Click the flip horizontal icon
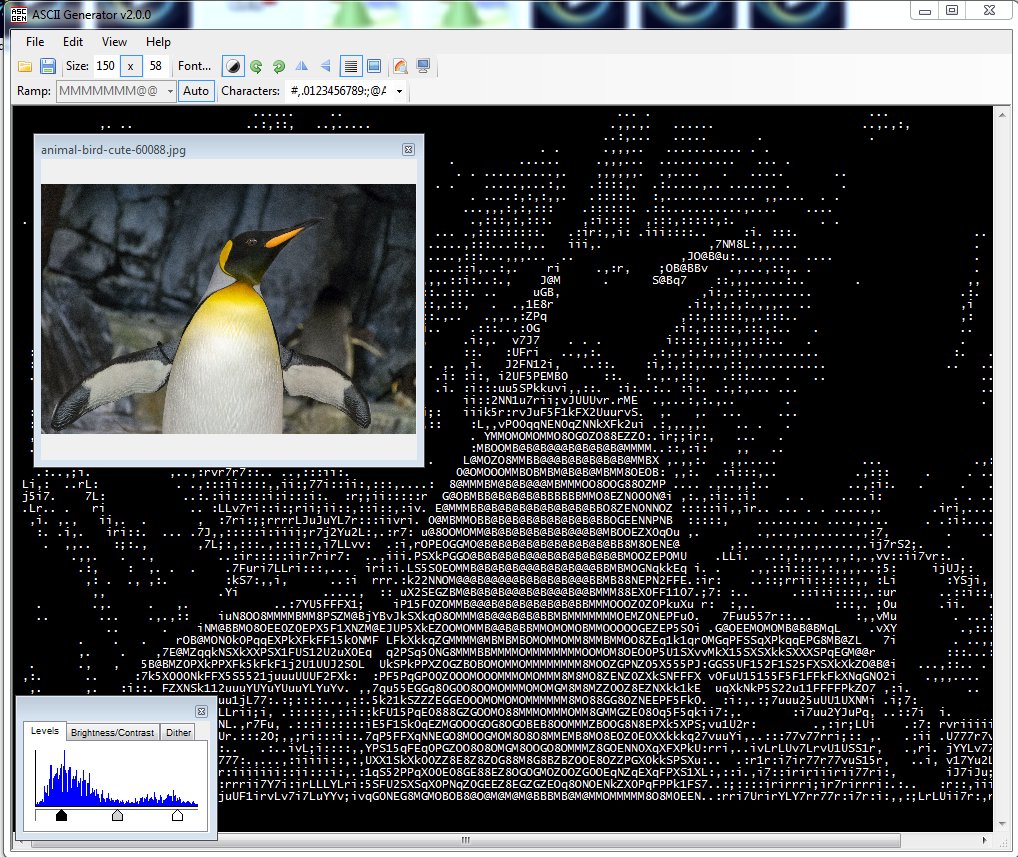Viewport: 1018px width, 857px height. coord(302,66)
